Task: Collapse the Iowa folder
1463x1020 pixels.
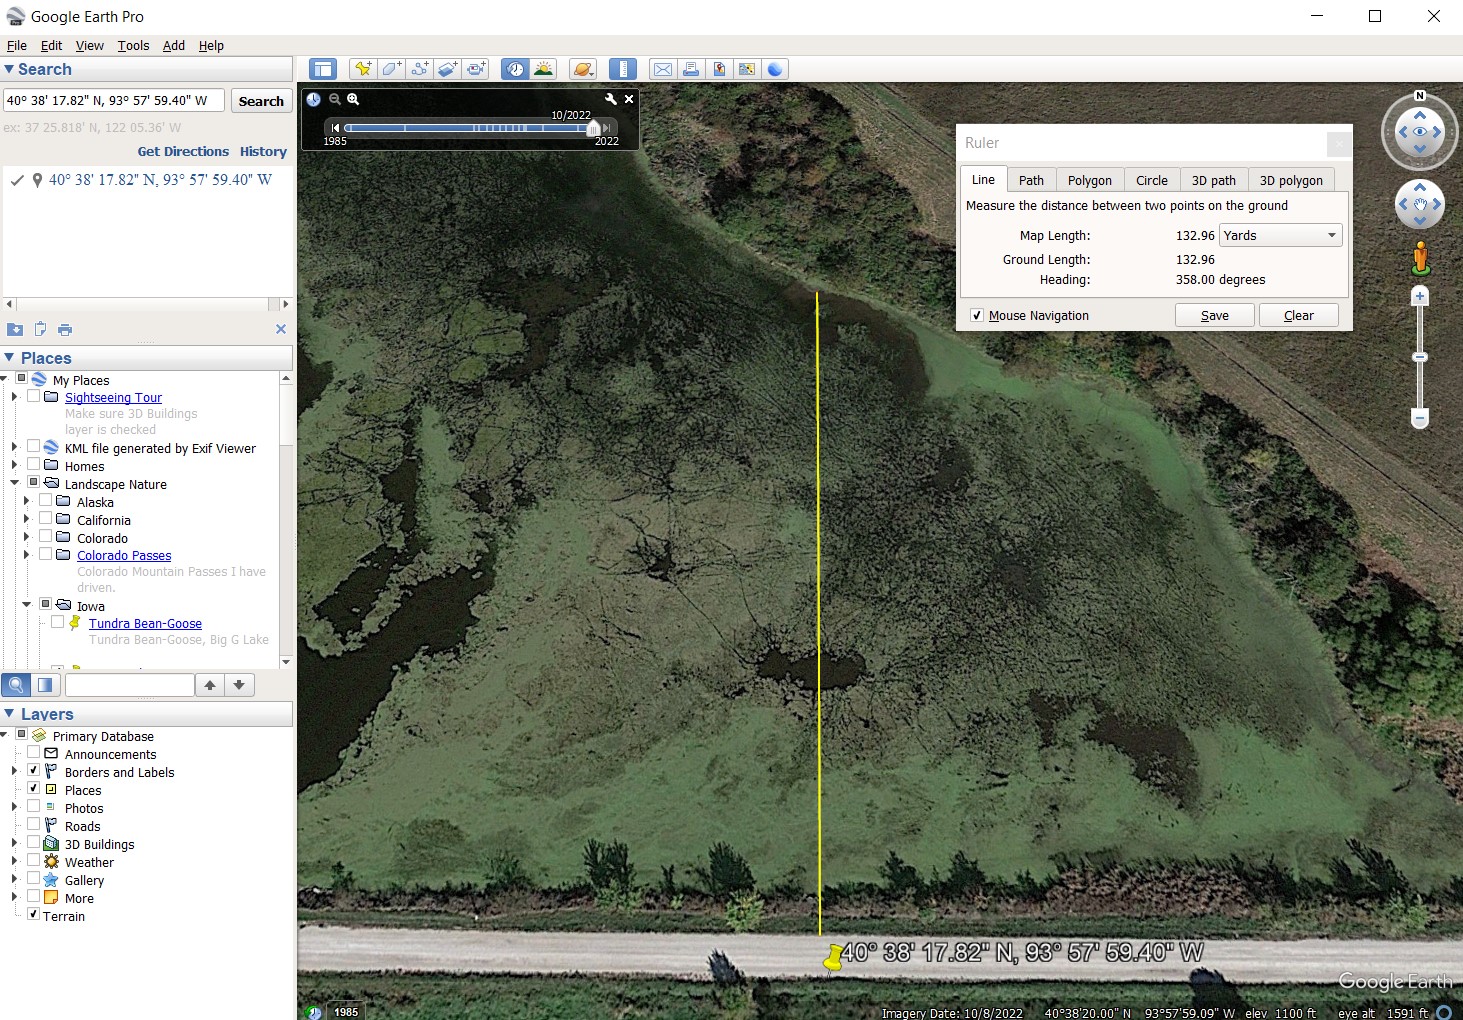Action: point(27,605)
